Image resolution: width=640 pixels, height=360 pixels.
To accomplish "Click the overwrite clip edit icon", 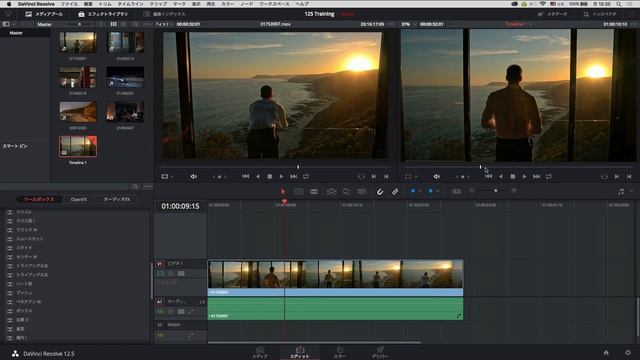I will click(347, 191).
